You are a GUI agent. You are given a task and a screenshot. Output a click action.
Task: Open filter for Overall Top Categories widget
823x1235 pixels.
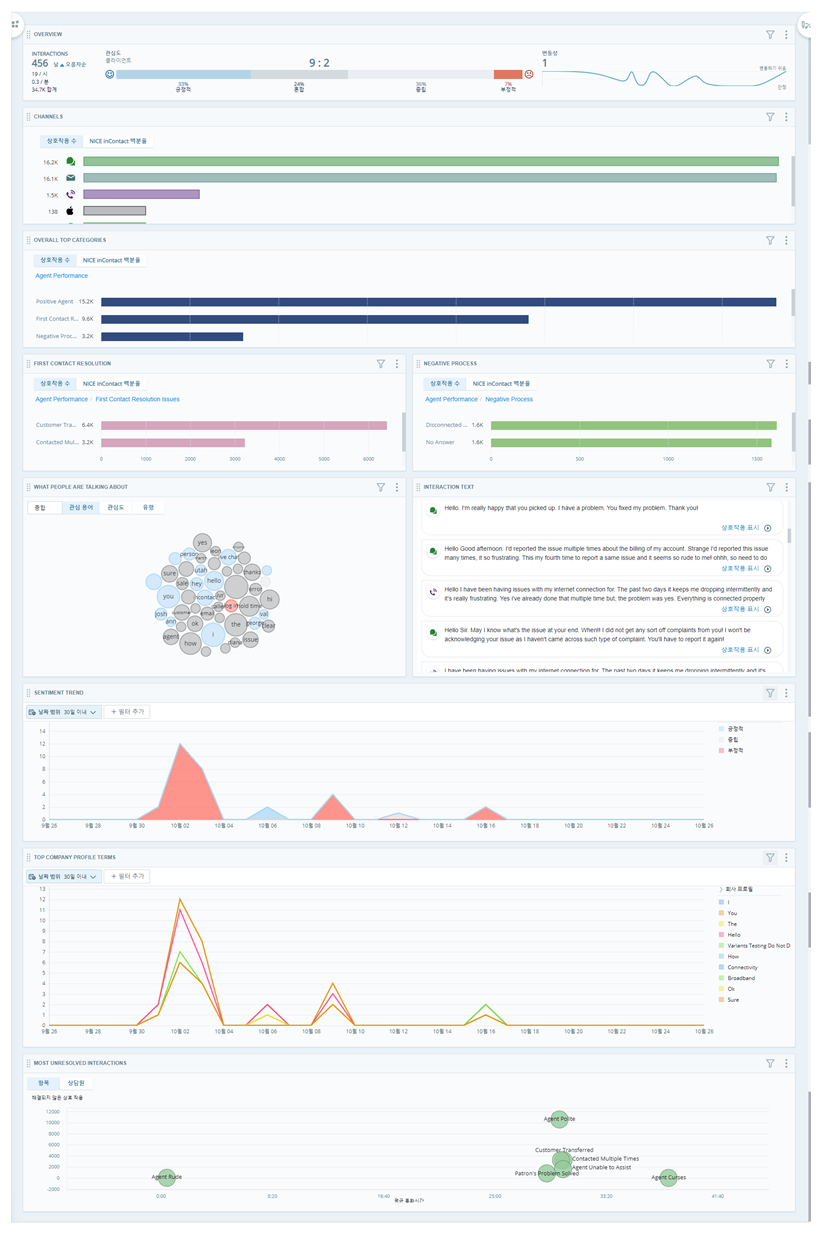(770, 240)
